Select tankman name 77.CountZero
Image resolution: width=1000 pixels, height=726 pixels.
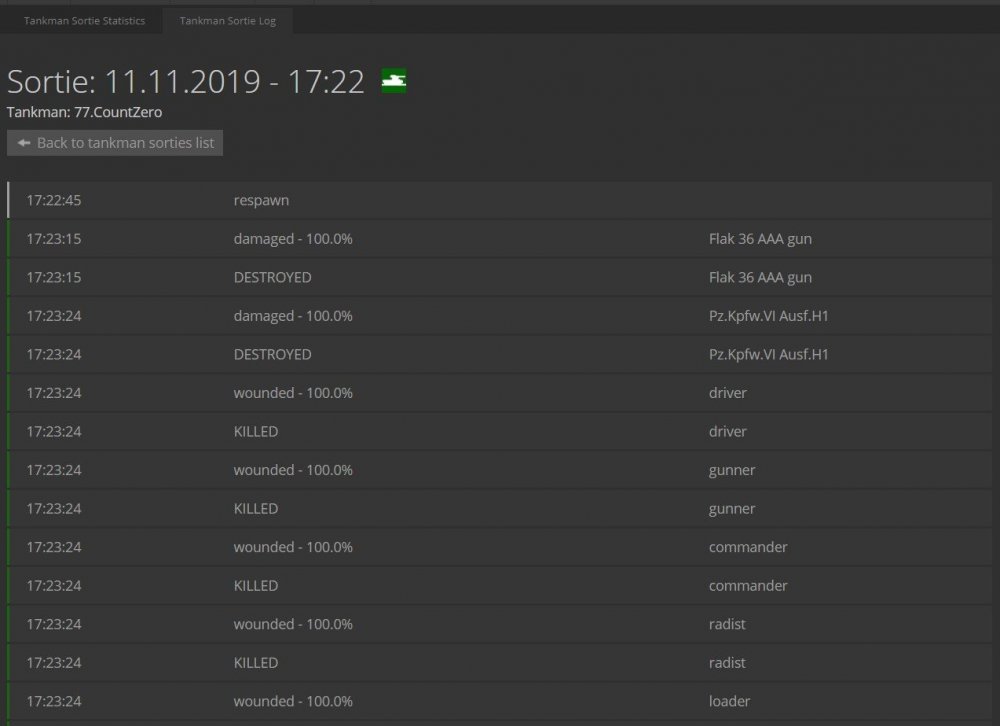coord(118,112)
